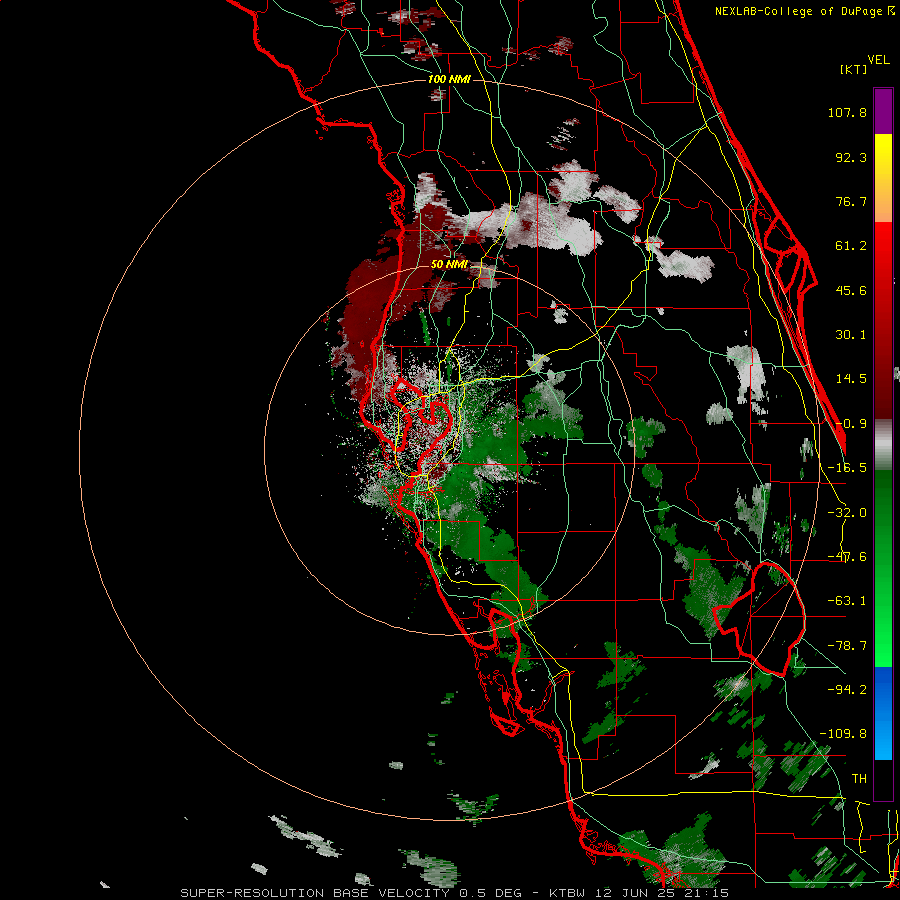The height and width of the screenshot is (900, 900).
Task: Click the -32.0 velocity scale value
Action: click(x=847, y=513)
